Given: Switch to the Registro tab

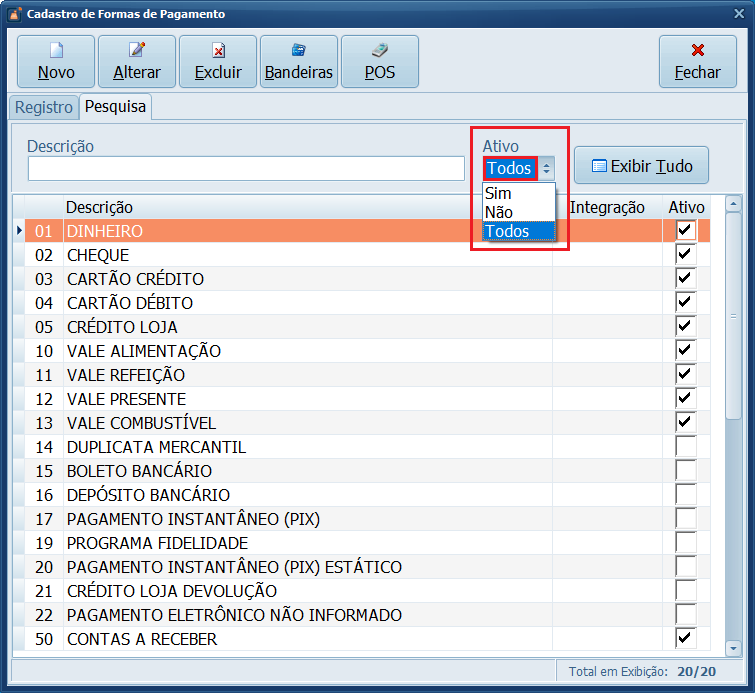Looking at the screenshot, I should tap(43, 106).
